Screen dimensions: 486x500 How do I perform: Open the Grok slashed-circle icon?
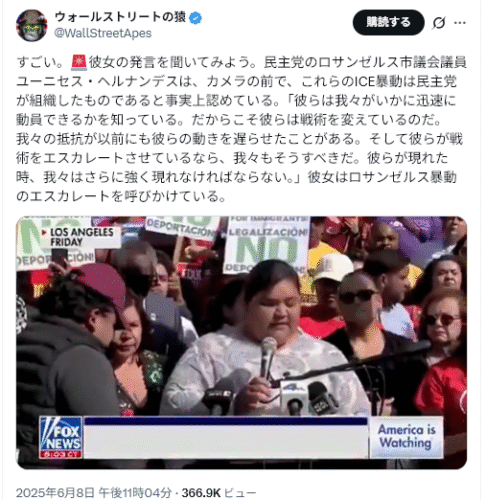click(x=439, y=23)
